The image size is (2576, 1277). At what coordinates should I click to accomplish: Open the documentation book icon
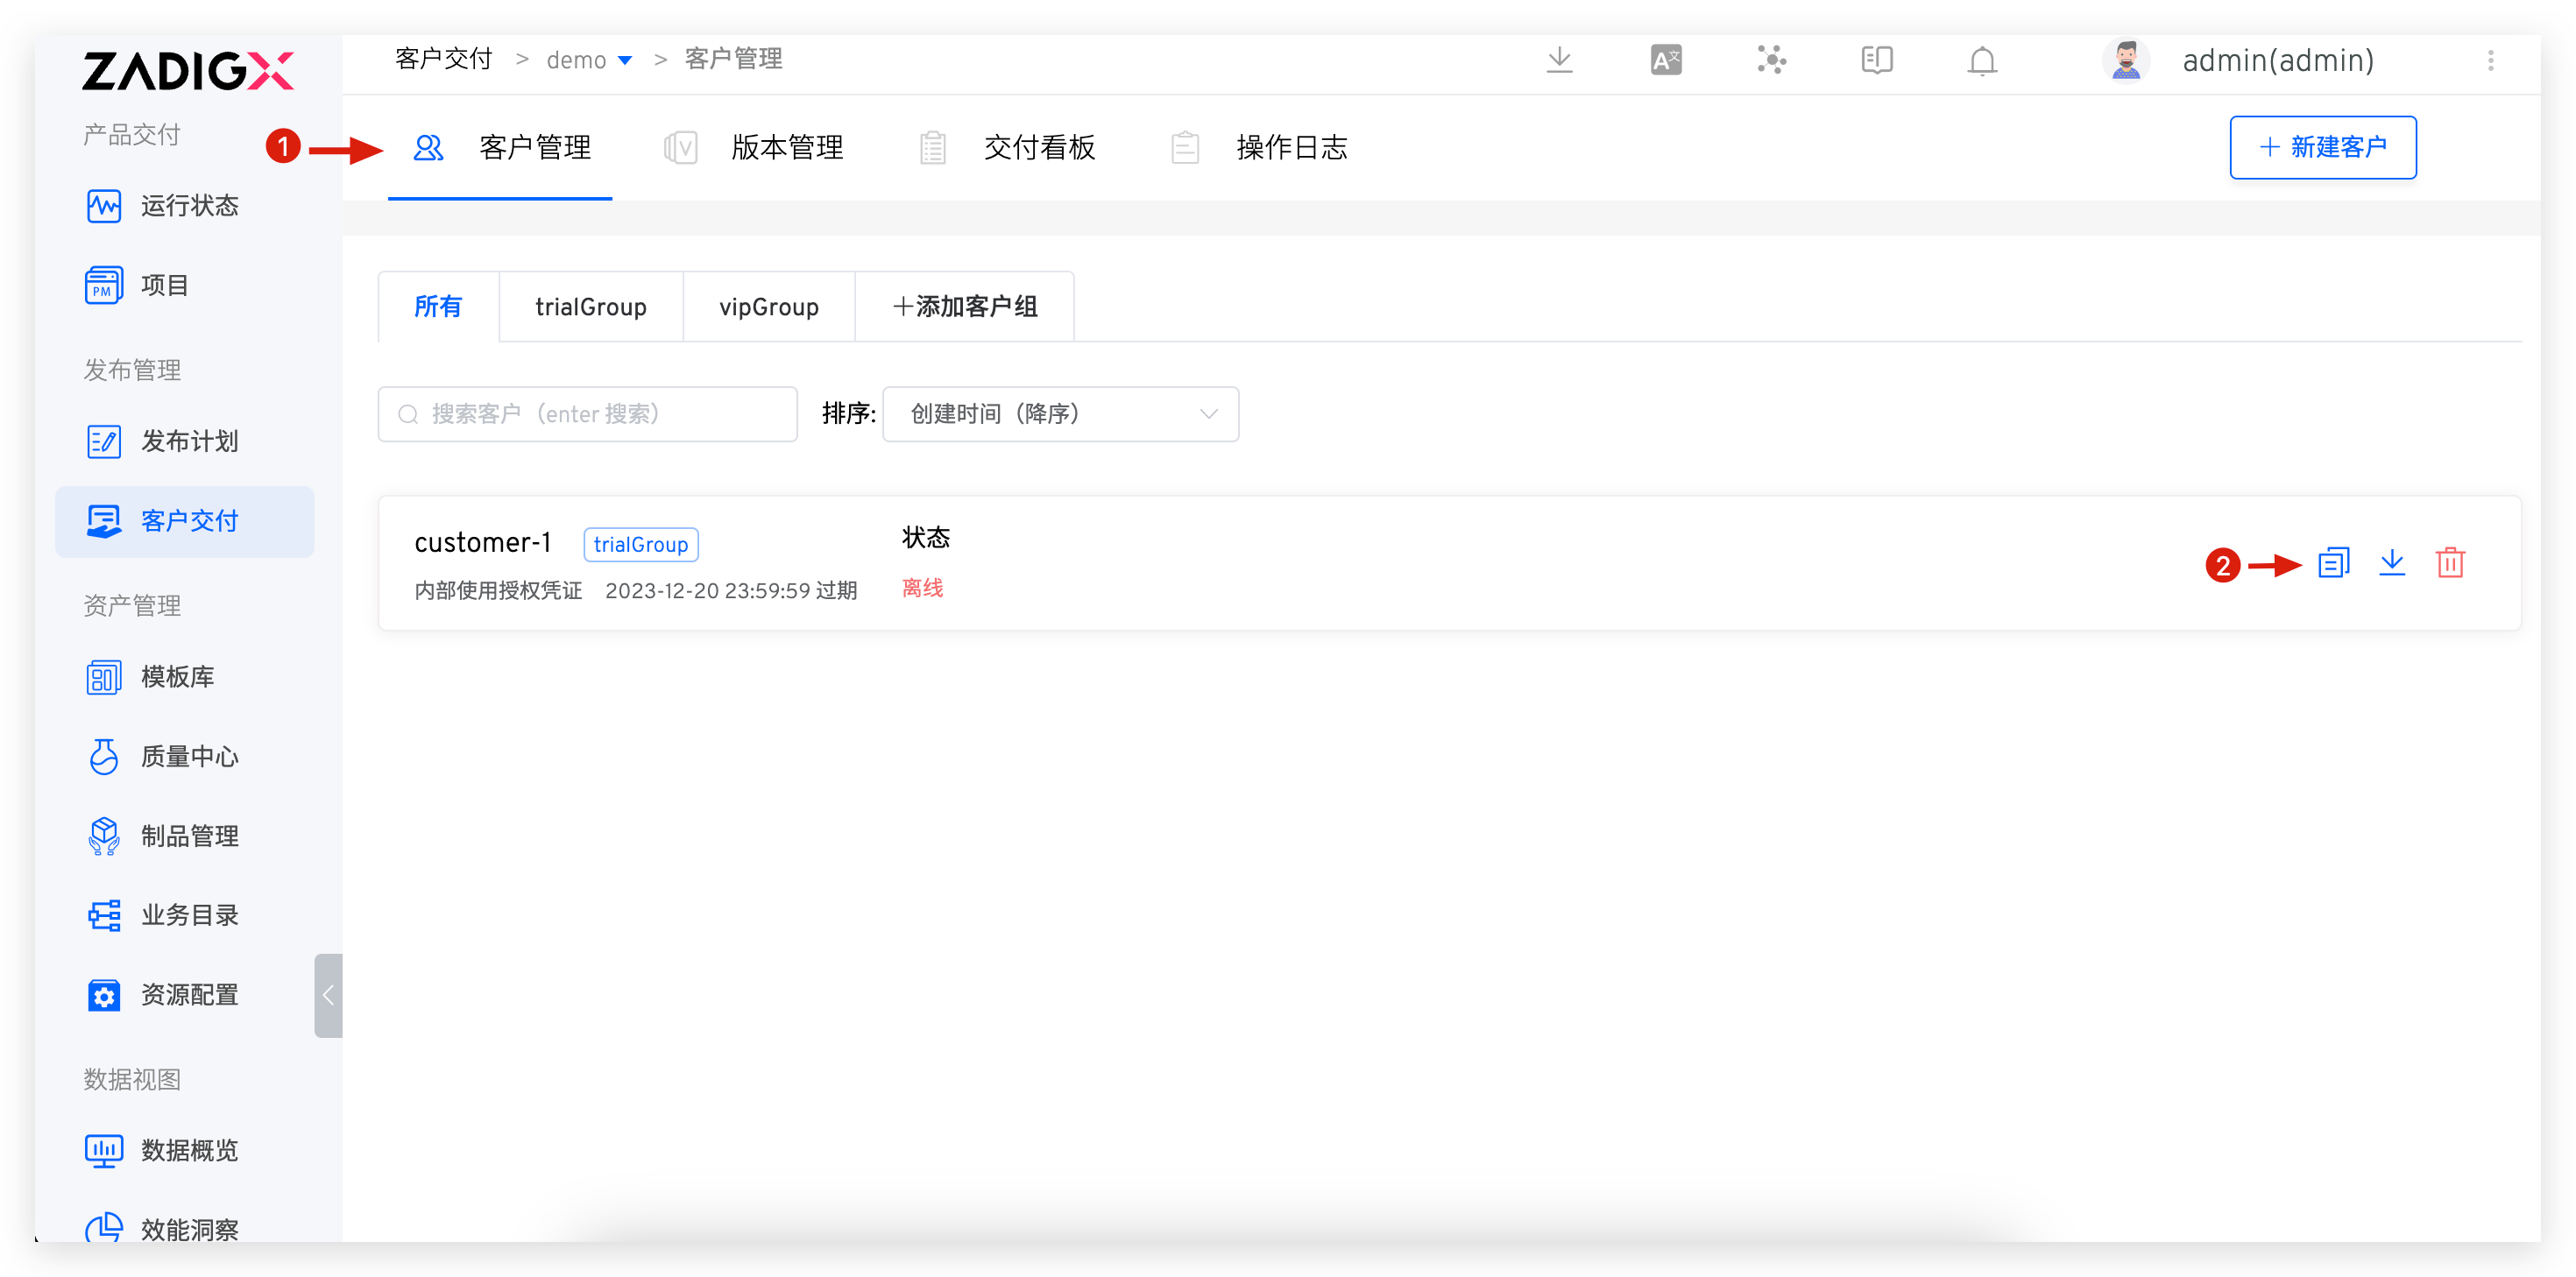(1877, 61)
